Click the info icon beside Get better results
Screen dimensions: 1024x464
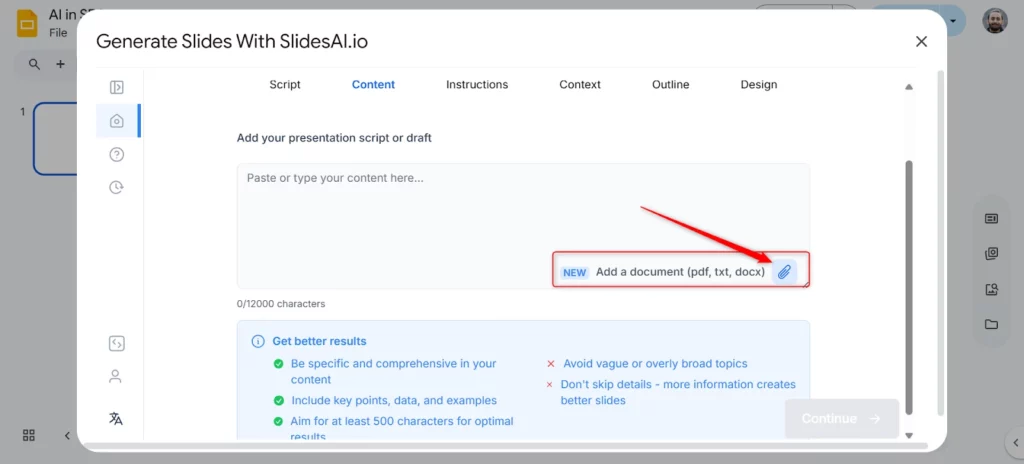(258, 341)
